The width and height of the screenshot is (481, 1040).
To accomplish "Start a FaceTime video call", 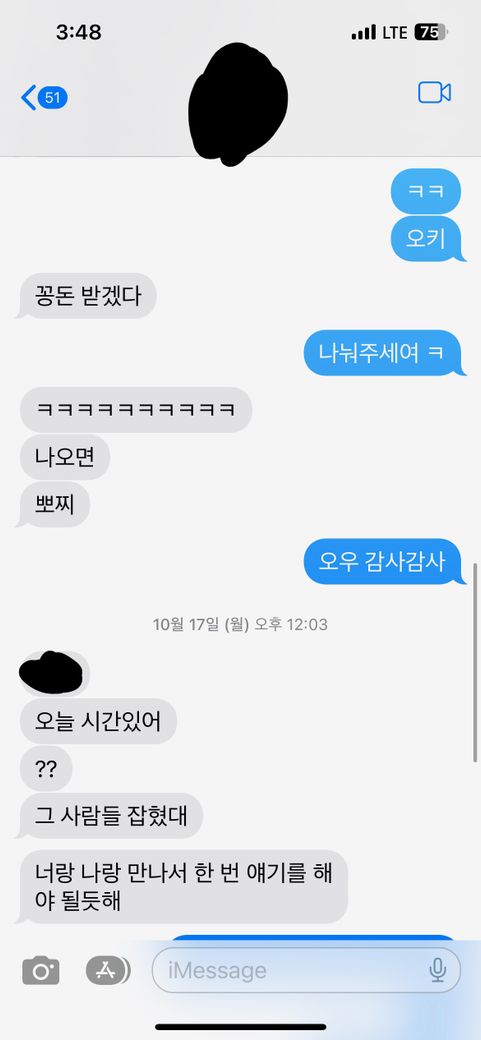I will [435, 92].
